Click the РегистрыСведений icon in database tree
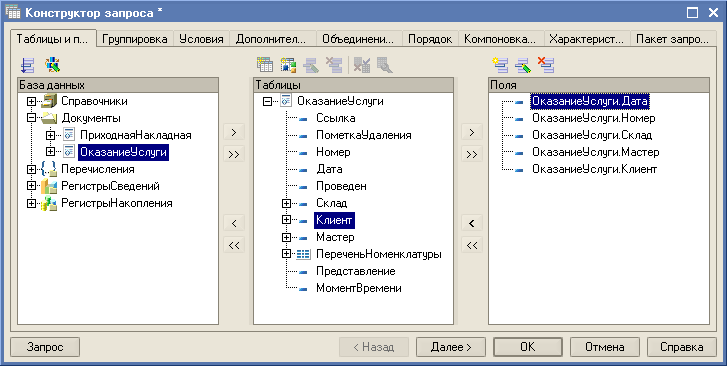The width and height of the screenshot is (727, 366). pyautogui.click(x=49, y=186)
